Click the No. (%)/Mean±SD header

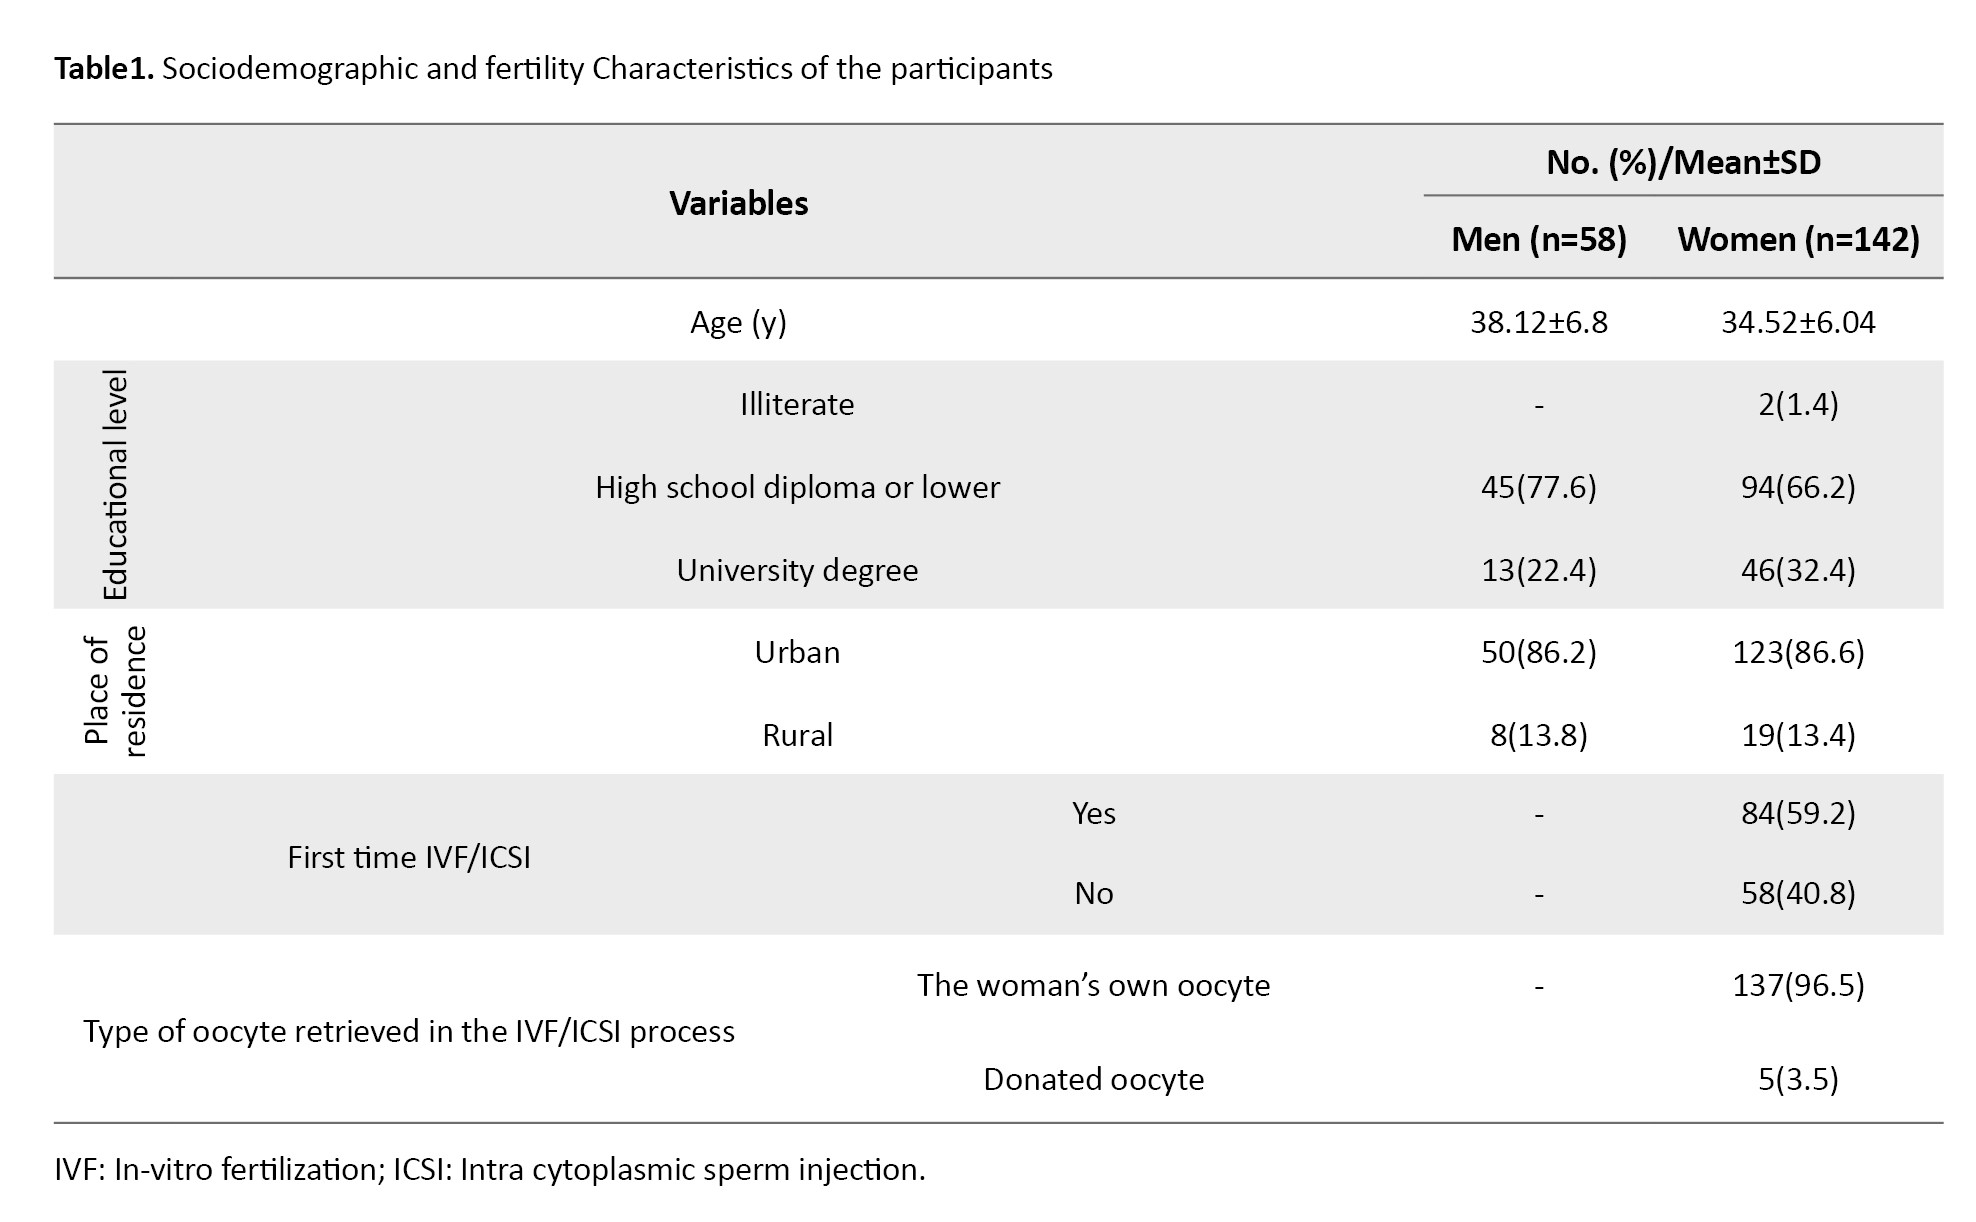(1683, 162)
